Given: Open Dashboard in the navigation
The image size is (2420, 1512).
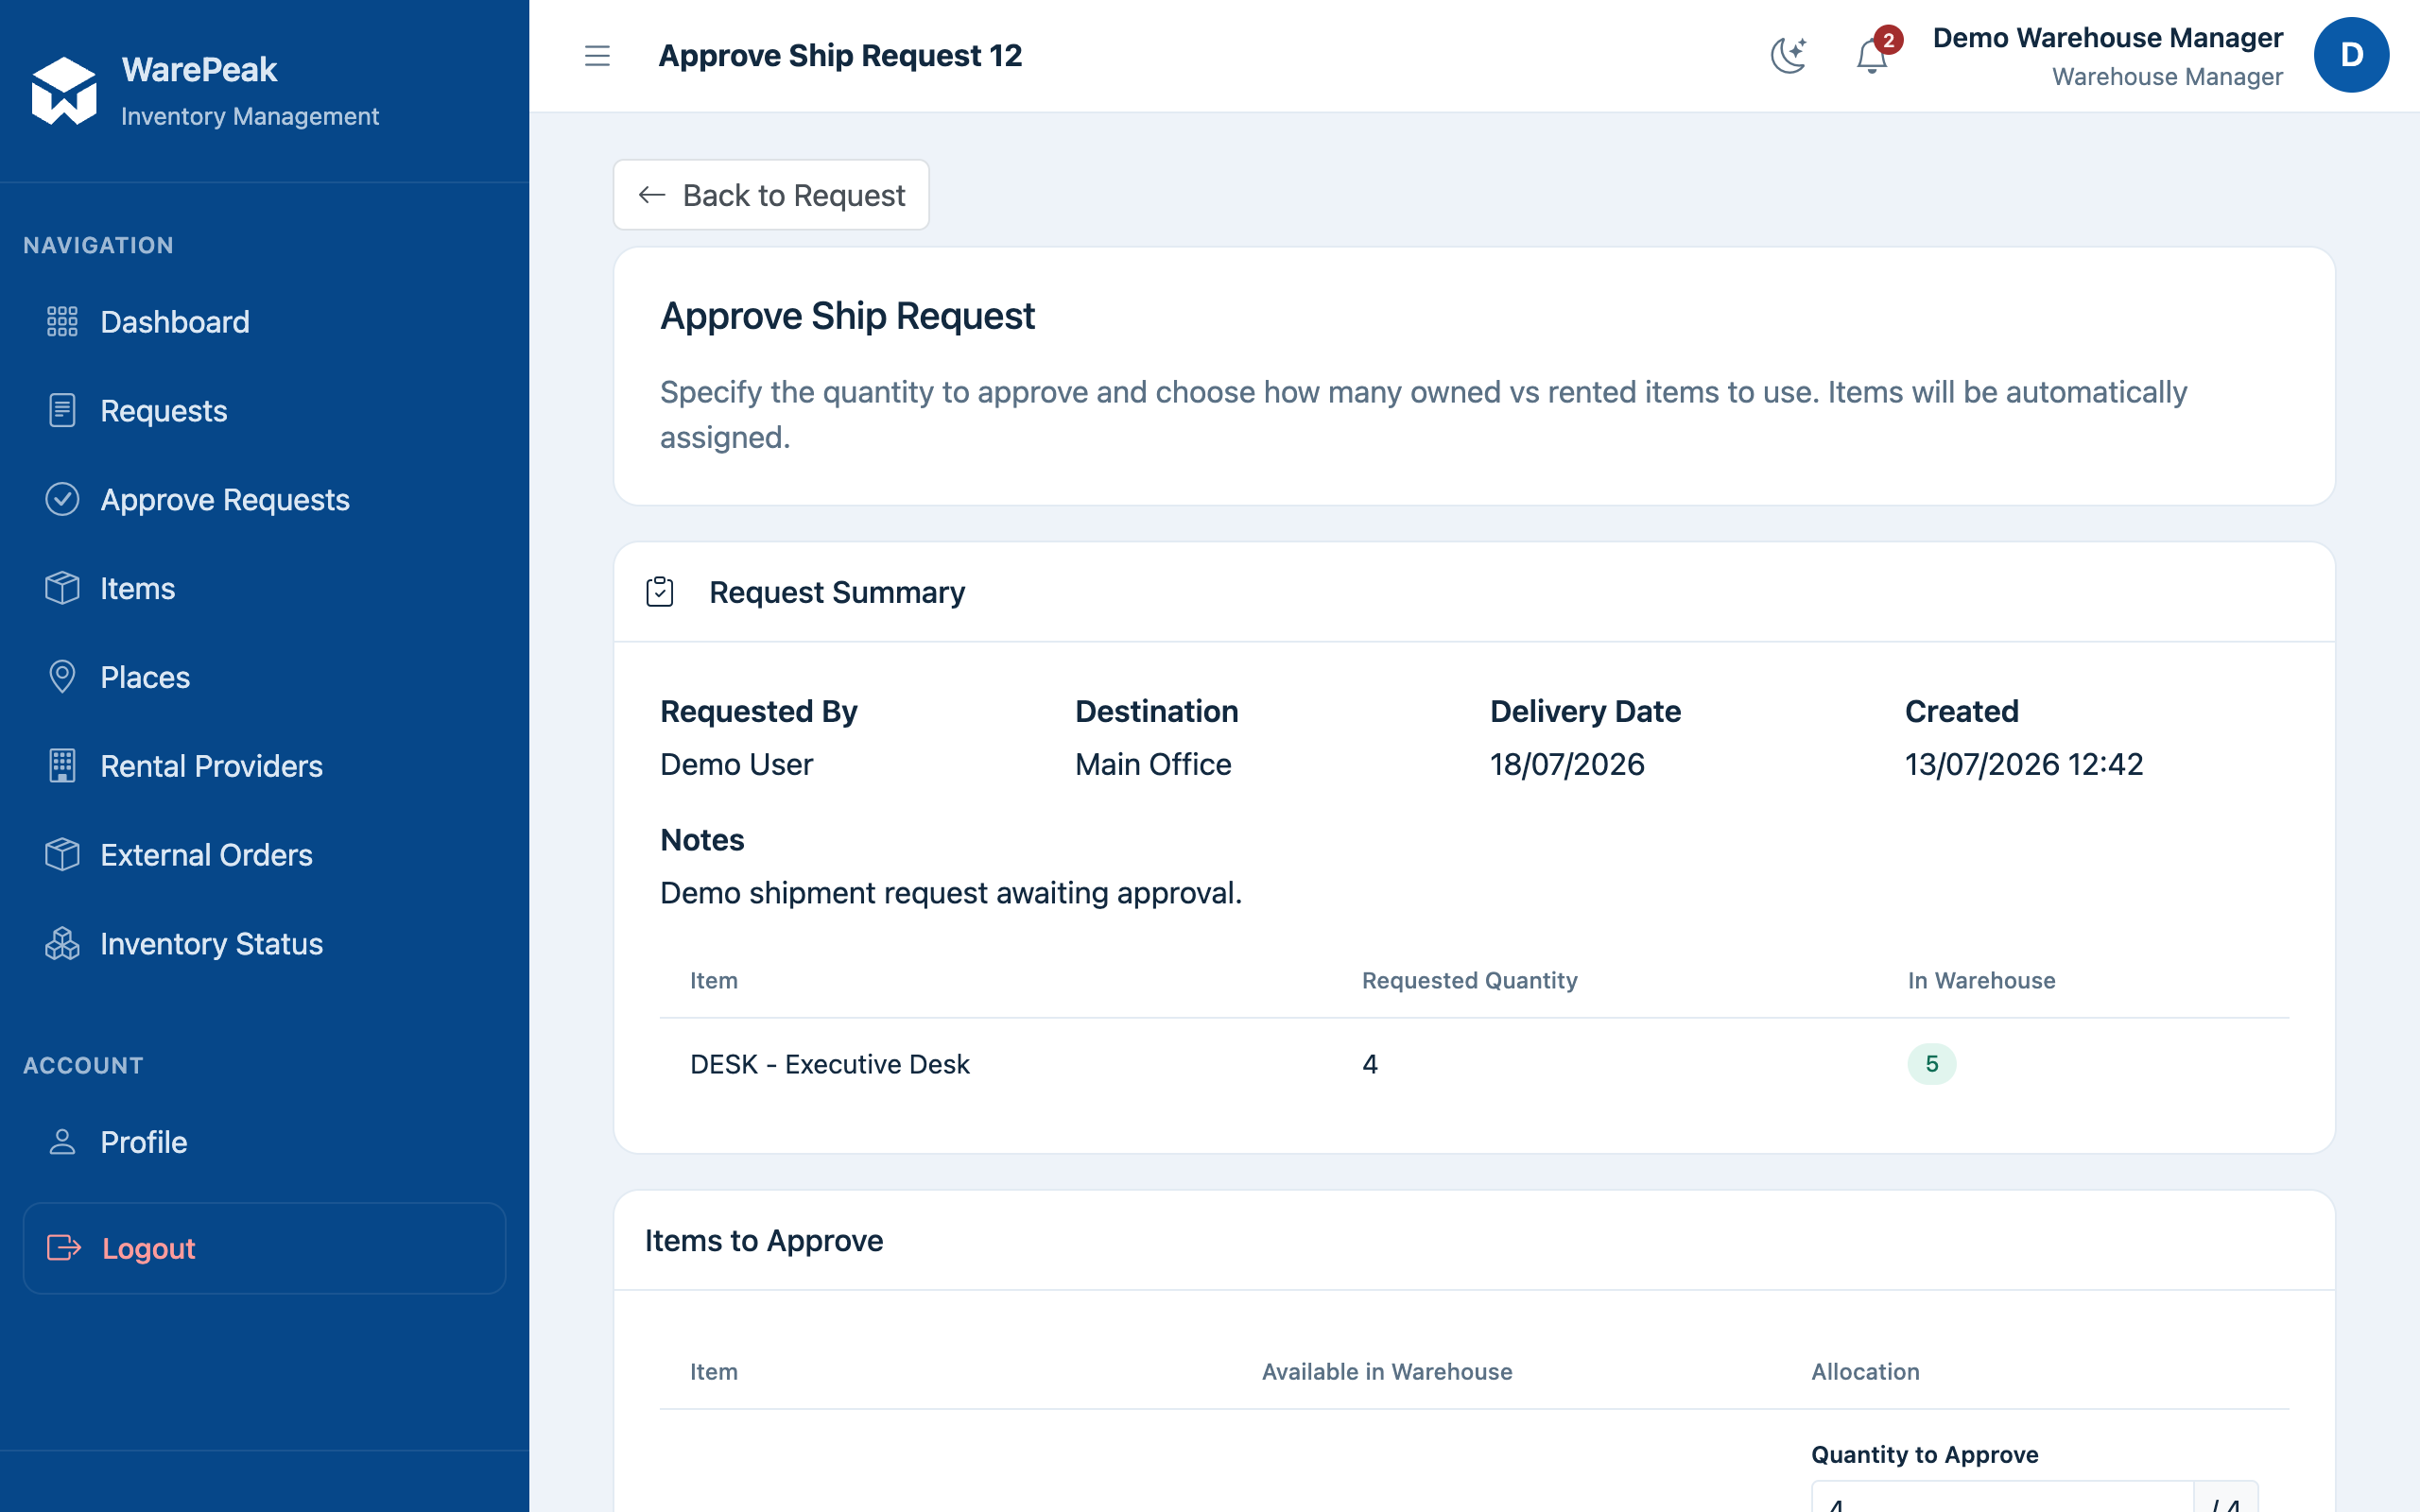Looking at the screenshot, I should click(x=264, y=322).
